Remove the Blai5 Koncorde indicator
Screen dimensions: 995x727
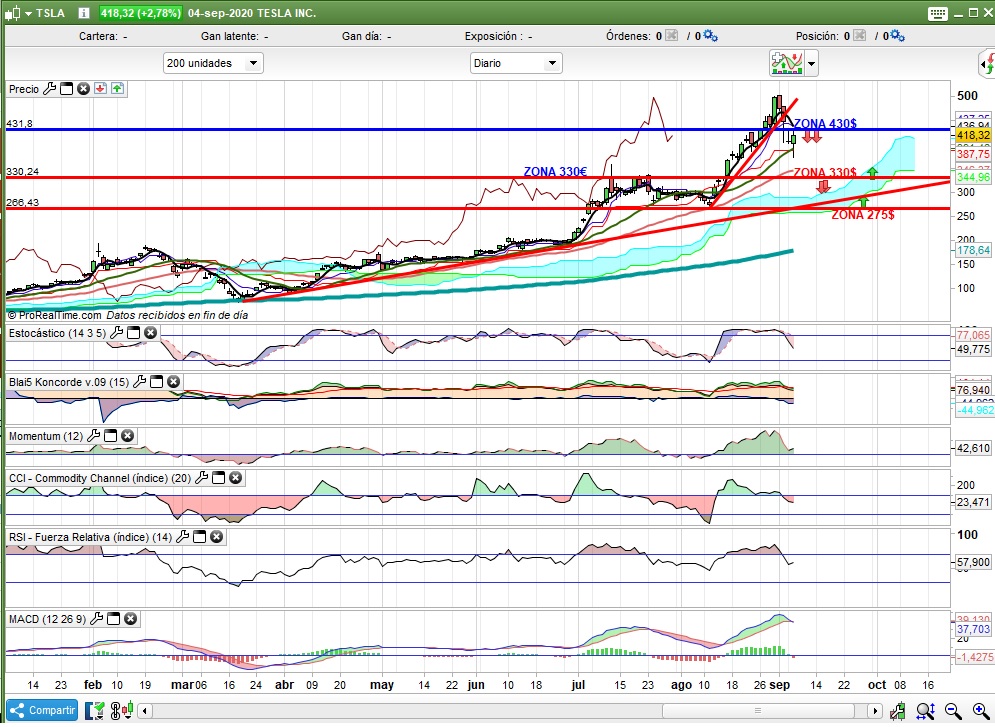pyautogui.click(x=173, y=381)
